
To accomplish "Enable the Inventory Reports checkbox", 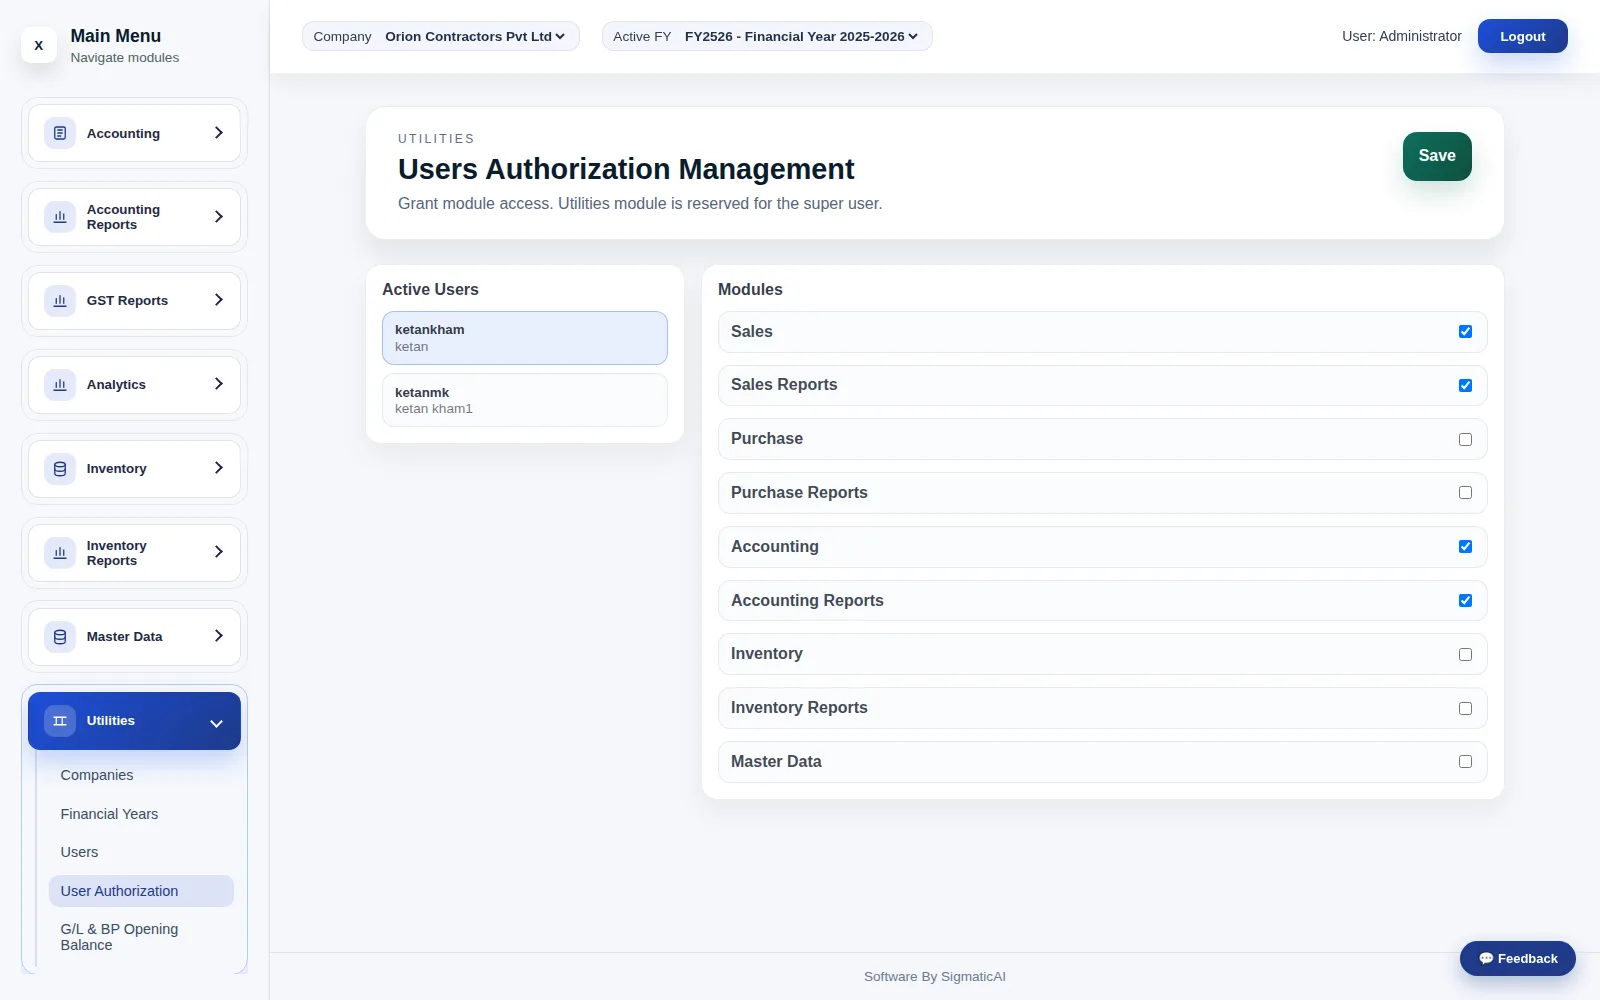I will [1465, 708].
